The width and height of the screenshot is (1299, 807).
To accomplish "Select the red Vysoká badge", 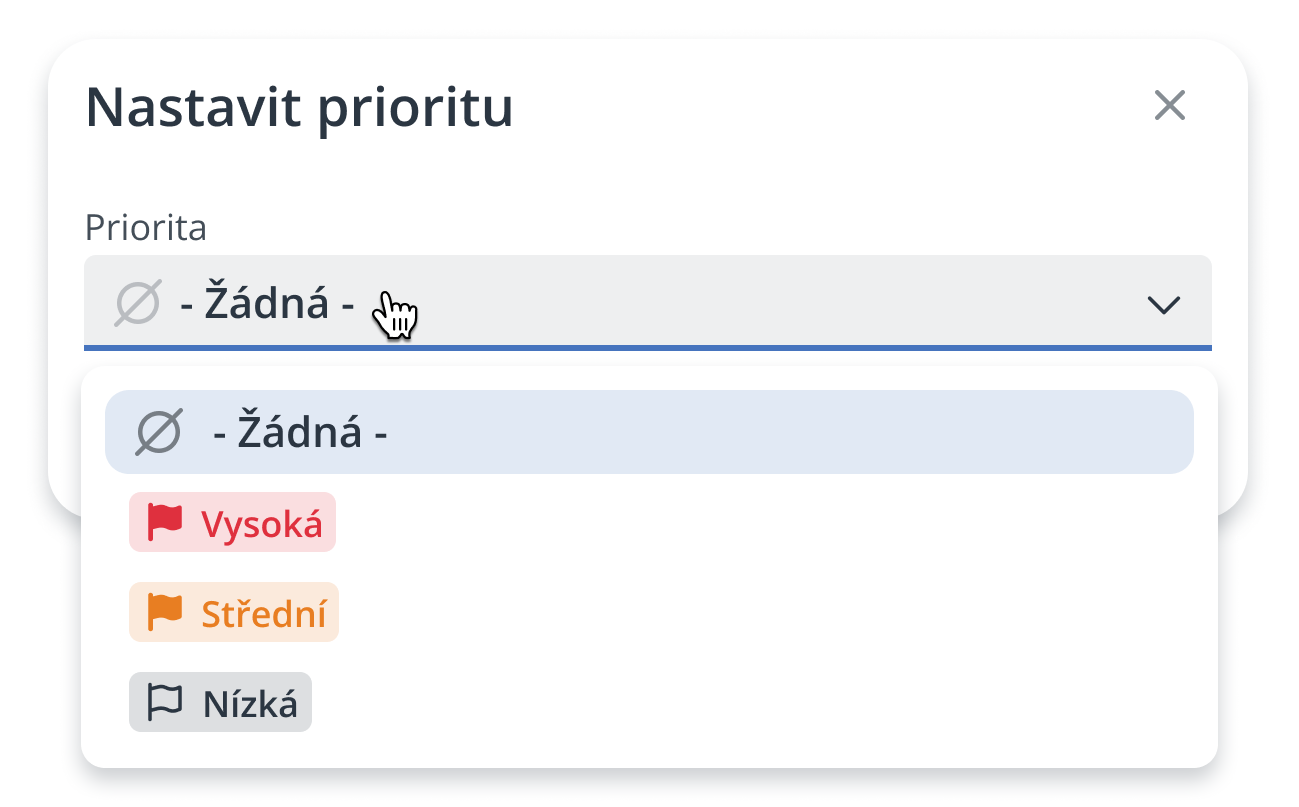I will 232,522.
